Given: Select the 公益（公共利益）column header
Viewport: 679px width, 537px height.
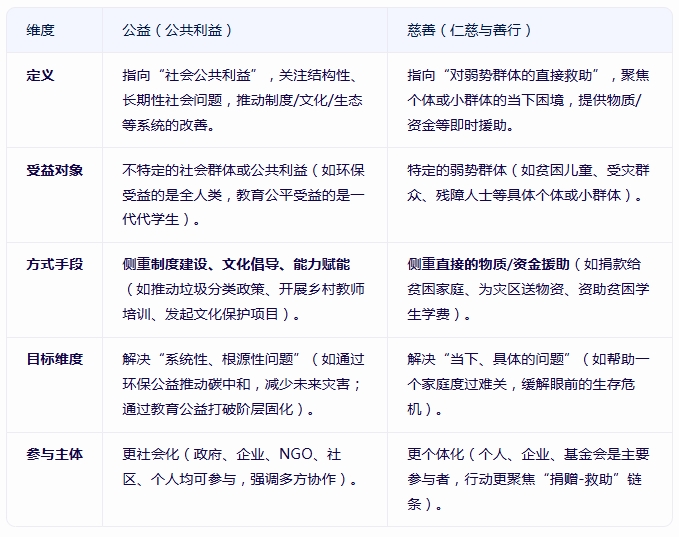Looking at the screenshot, I should [177, 30].
